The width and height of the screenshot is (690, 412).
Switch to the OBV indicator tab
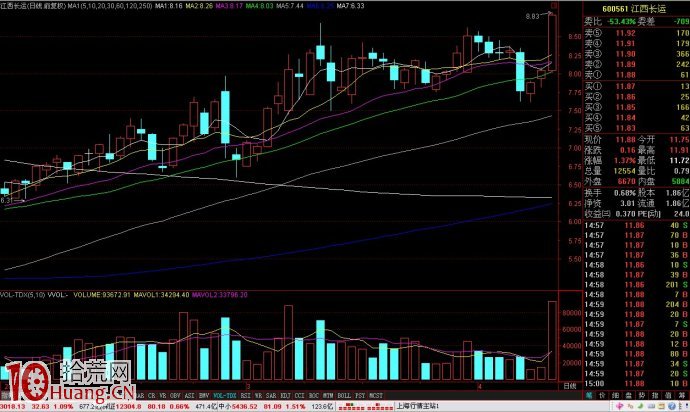(x=175, y=396)
